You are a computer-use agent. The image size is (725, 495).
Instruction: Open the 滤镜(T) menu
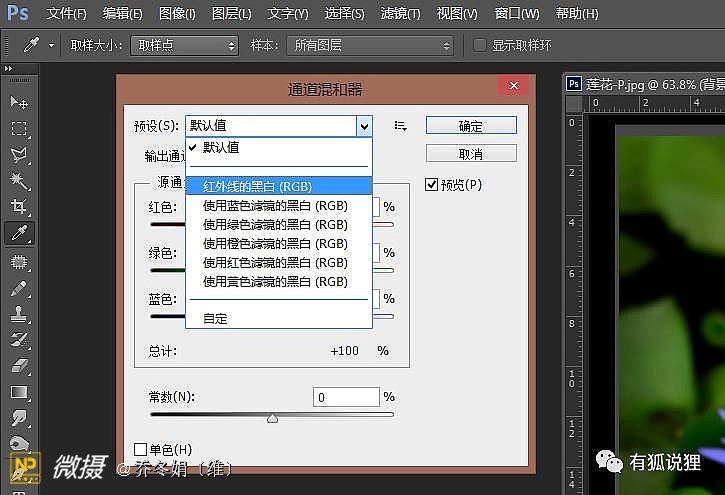[x=400, y=14]
